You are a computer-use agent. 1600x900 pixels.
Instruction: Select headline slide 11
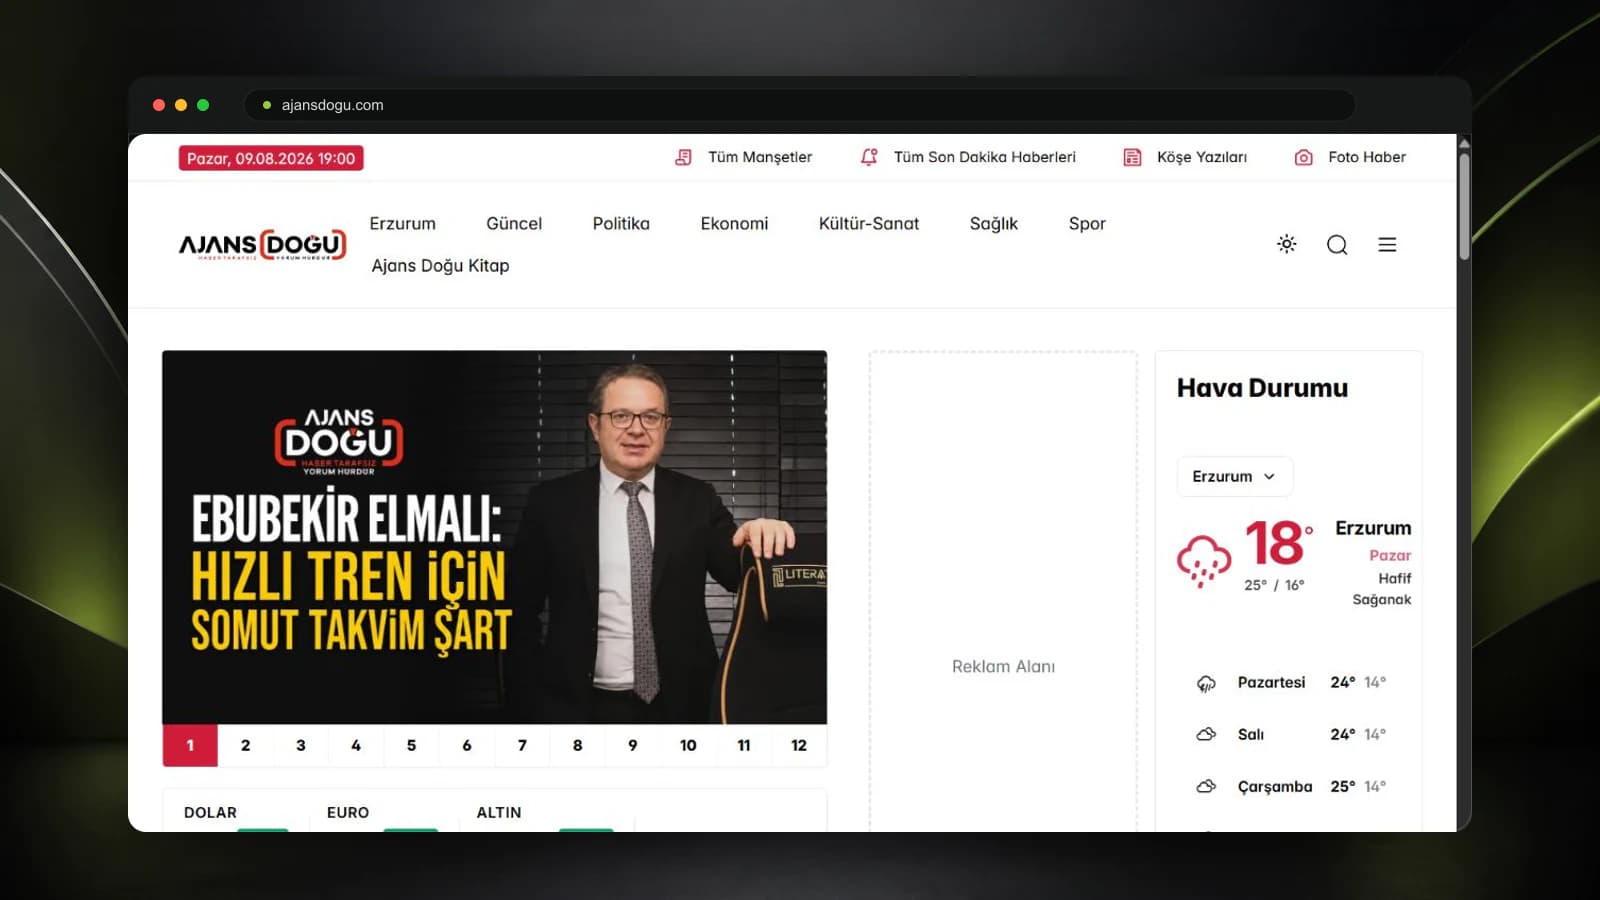point(744,745)
